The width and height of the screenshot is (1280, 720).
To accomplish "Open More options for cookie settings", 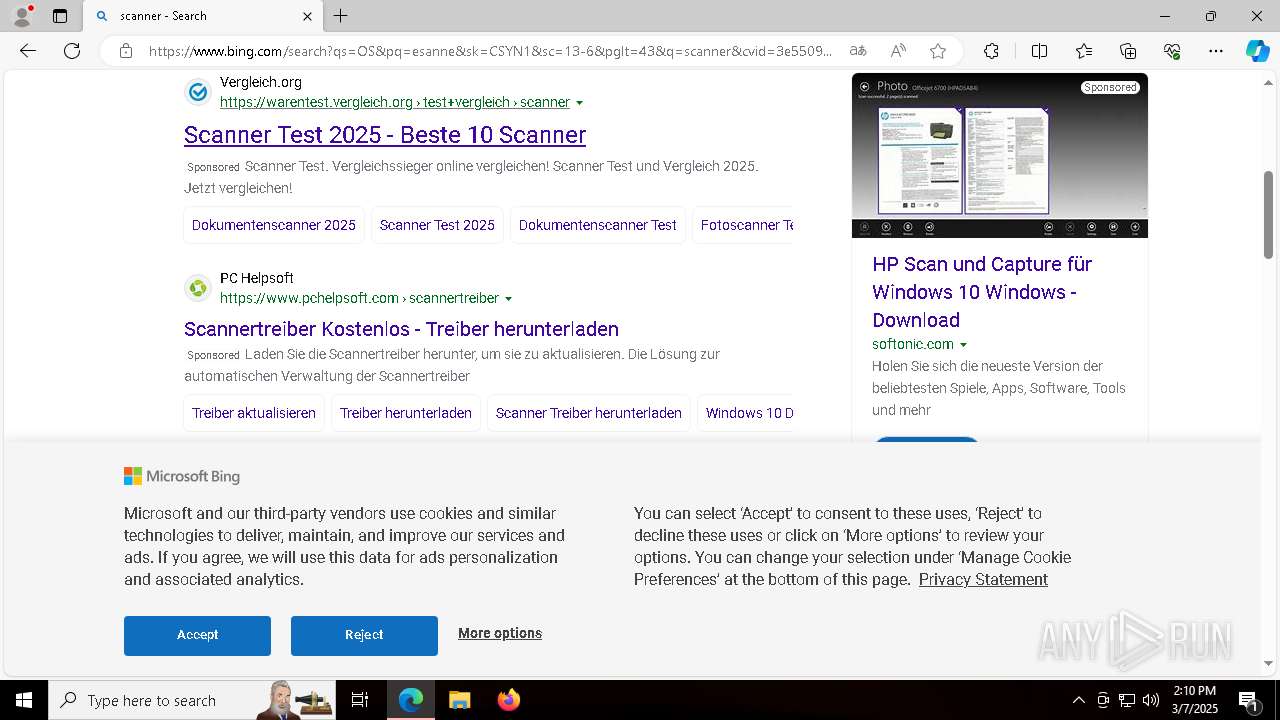I will [500, 633].
